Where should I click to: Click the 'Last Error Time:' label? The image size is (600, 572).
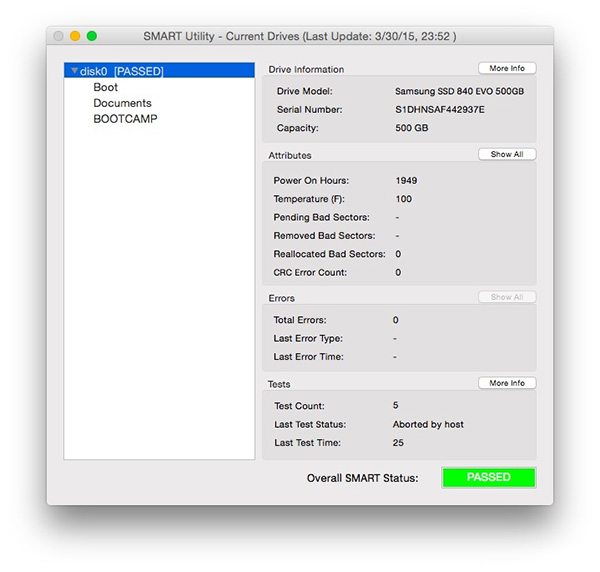coord(308,357)
